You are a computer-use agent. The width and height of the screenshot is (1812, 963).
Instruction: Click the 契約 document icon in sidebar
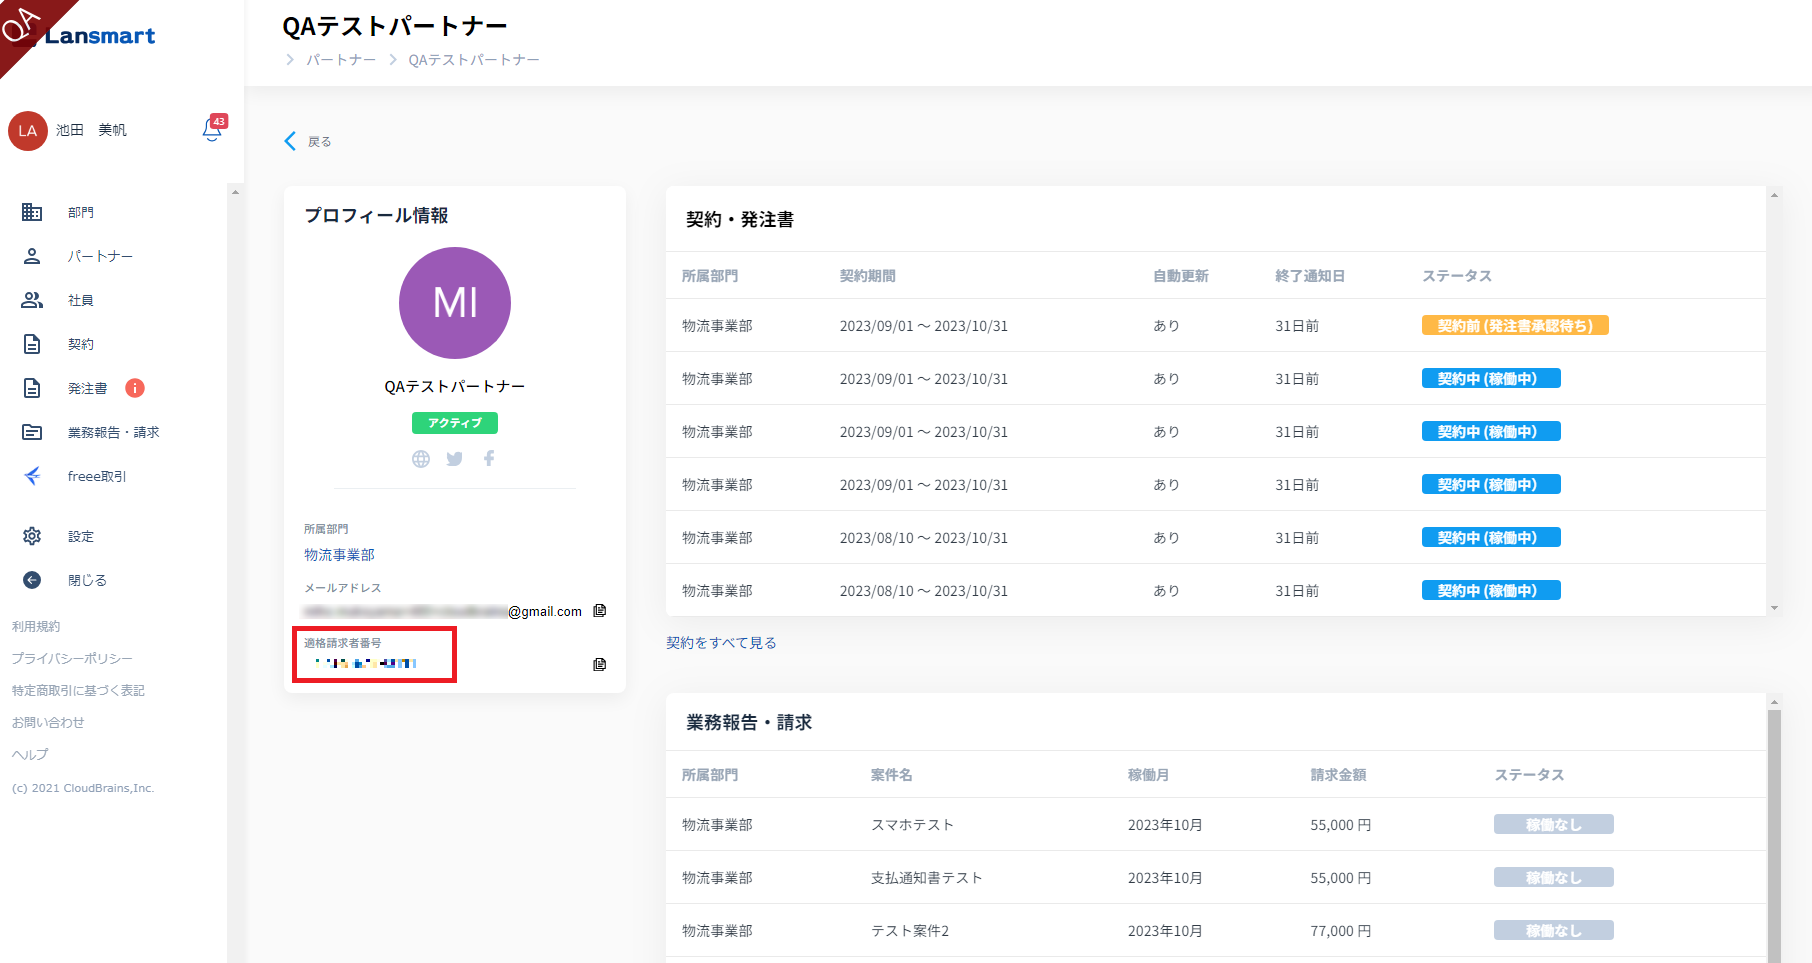pyautogui.click(x=32, y=344)
